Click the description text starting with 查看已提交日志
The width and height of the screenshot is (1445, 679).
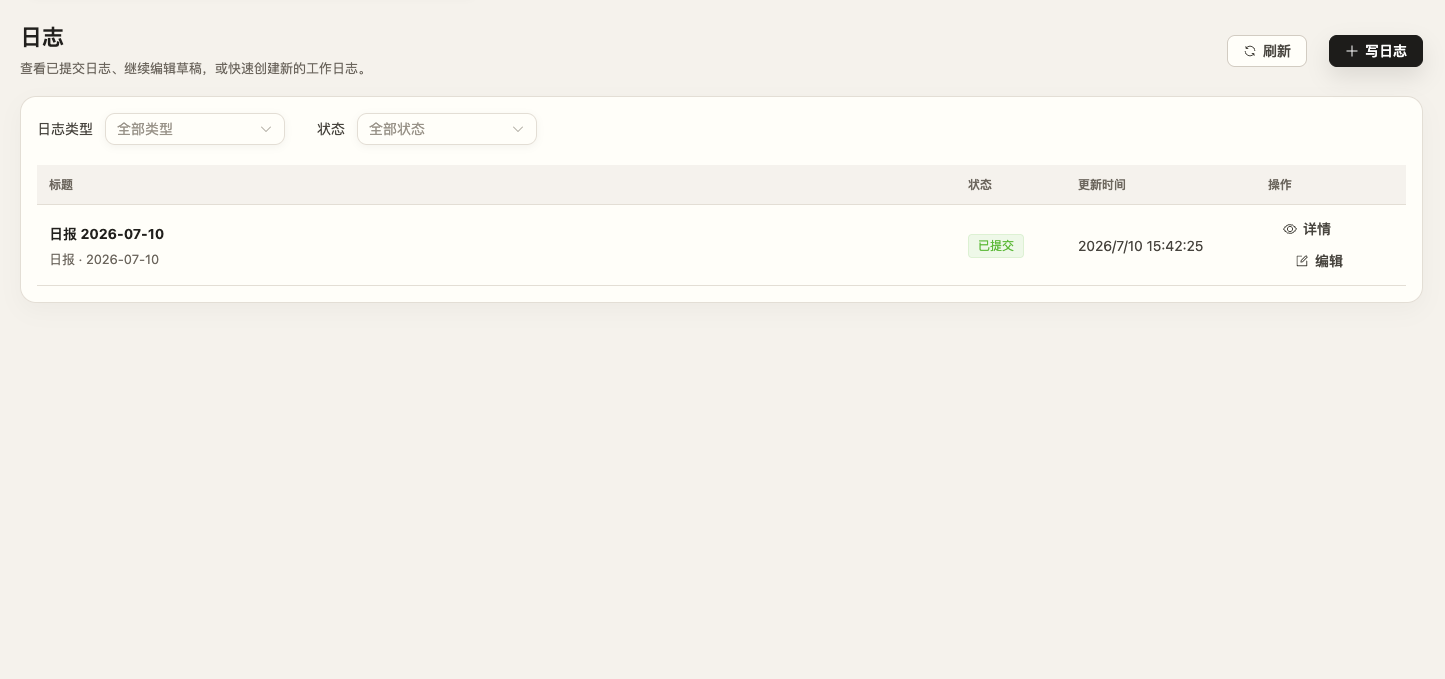(196, 69)
